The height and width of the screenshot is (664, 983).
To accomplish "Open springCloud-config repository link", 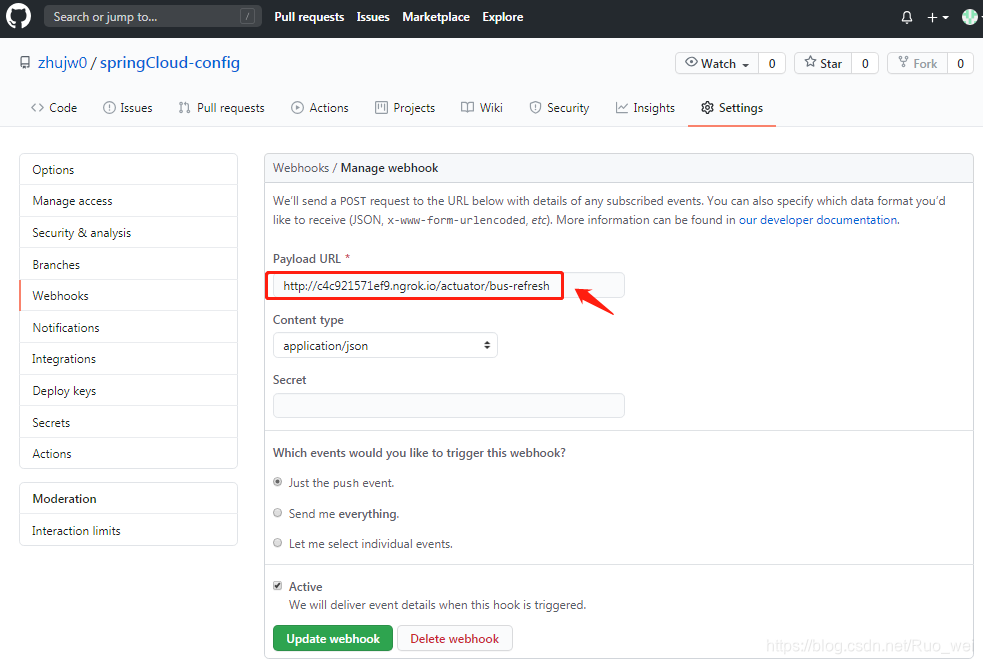I will click(x=170, y=63).
